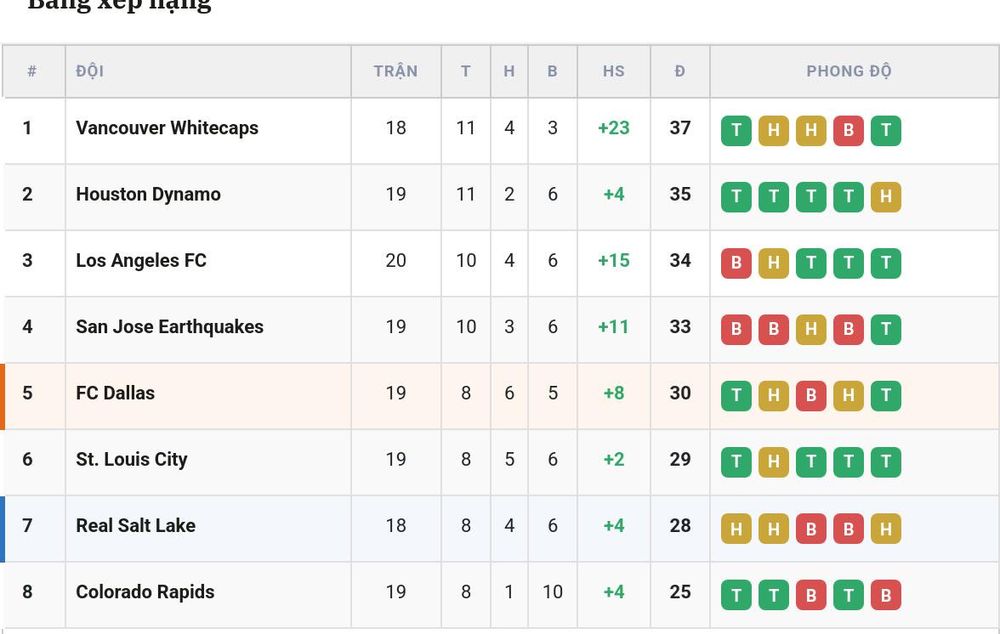Click Real Salt Lake's last yellow H badge
The image size is (1000, 634).
[x=886, y=529]
